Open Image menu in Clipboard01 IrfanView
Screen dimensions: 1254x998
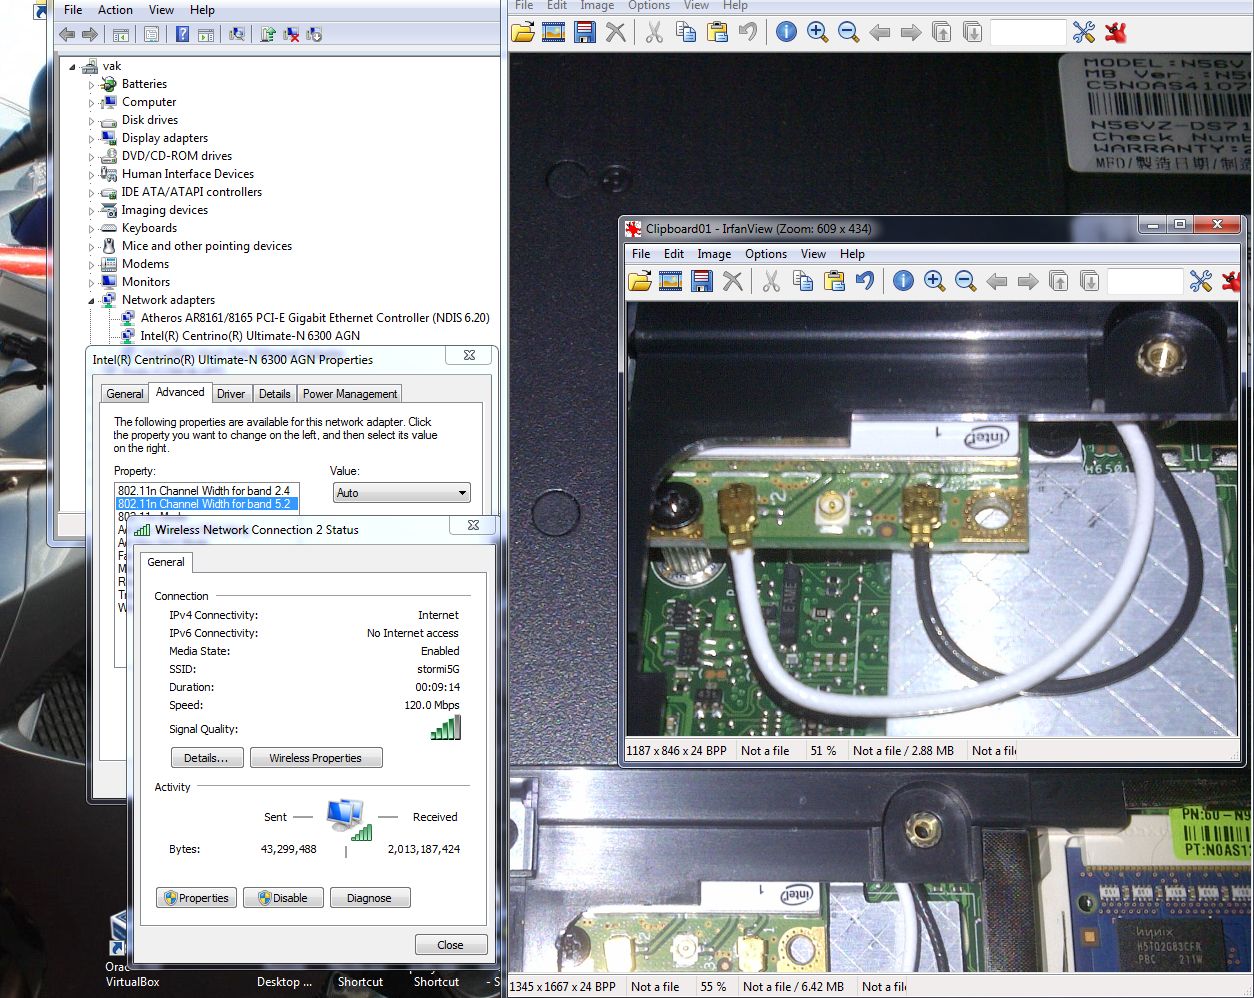(x=714, y=254)
